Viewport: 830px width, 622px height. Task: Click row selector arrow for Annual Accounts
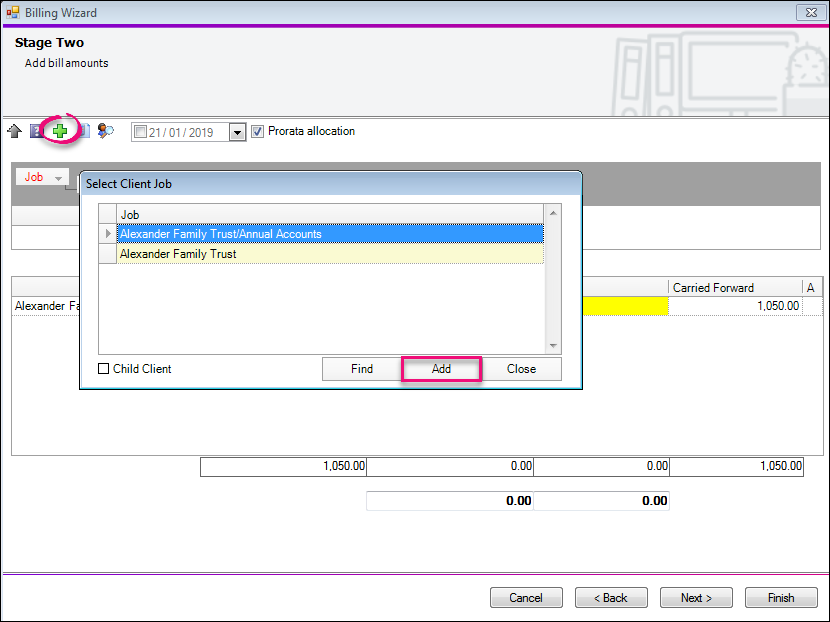pos(108,234)
